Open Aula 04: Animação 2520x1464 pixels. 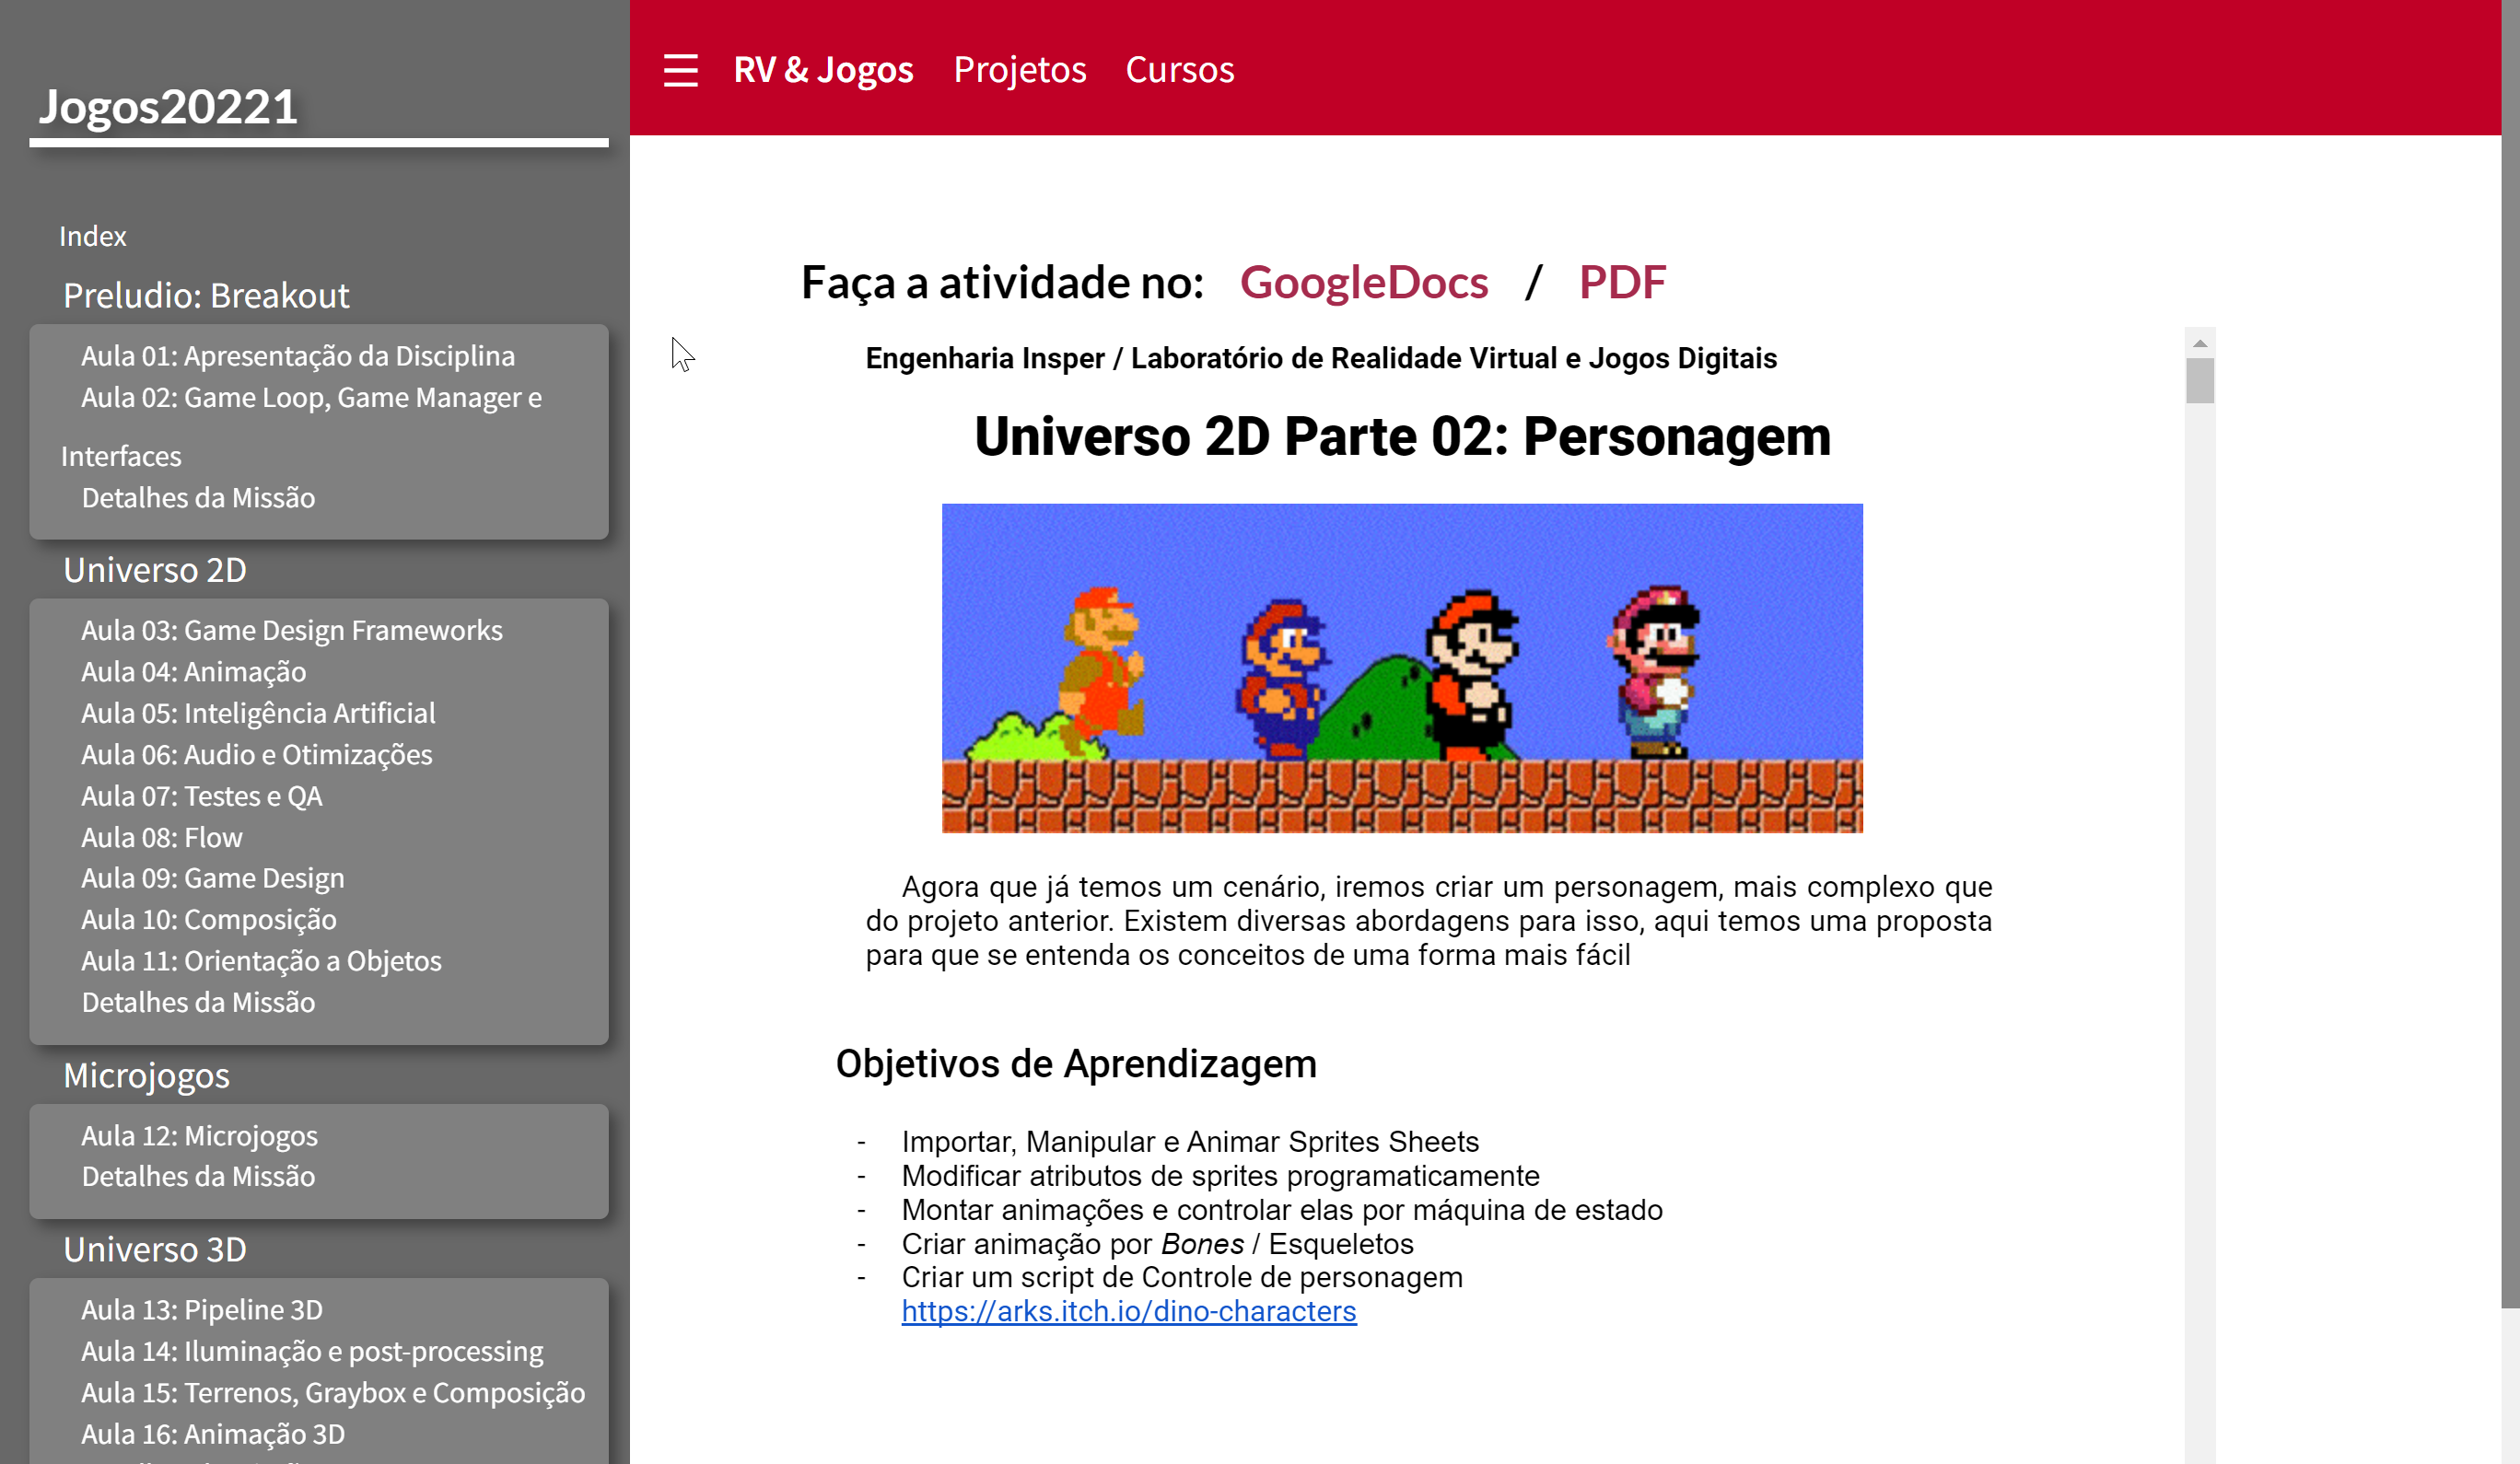[x=193, y=672]
